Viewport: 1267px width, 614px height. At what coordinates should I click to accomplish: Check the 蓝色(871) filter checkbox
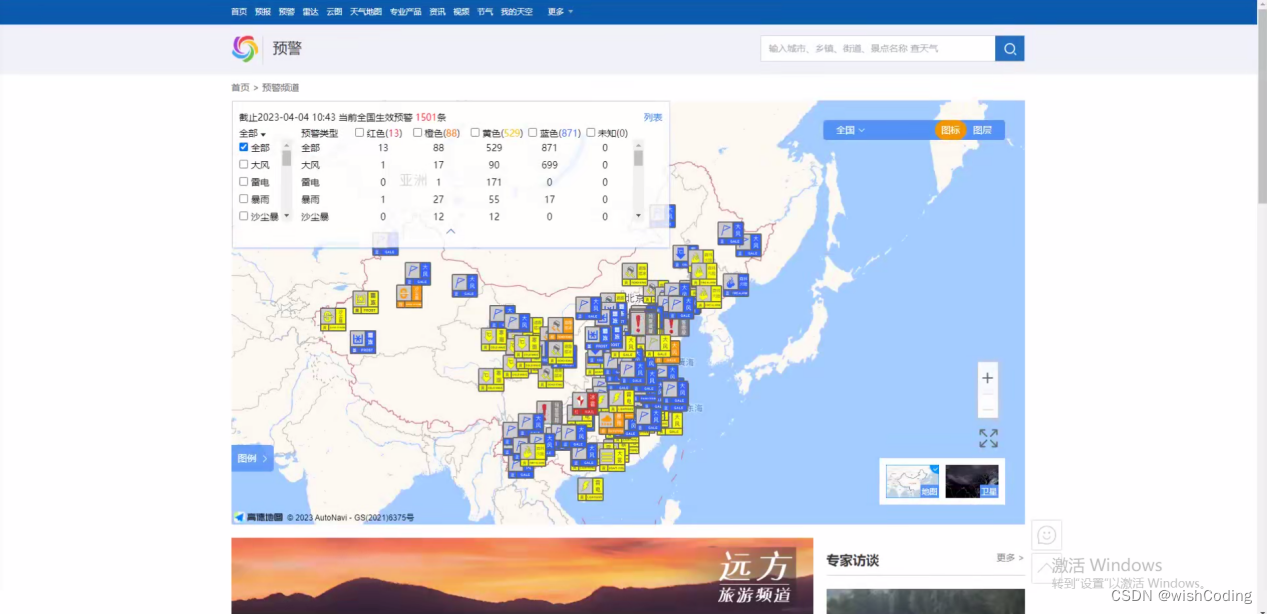click(x=533, y=132)
